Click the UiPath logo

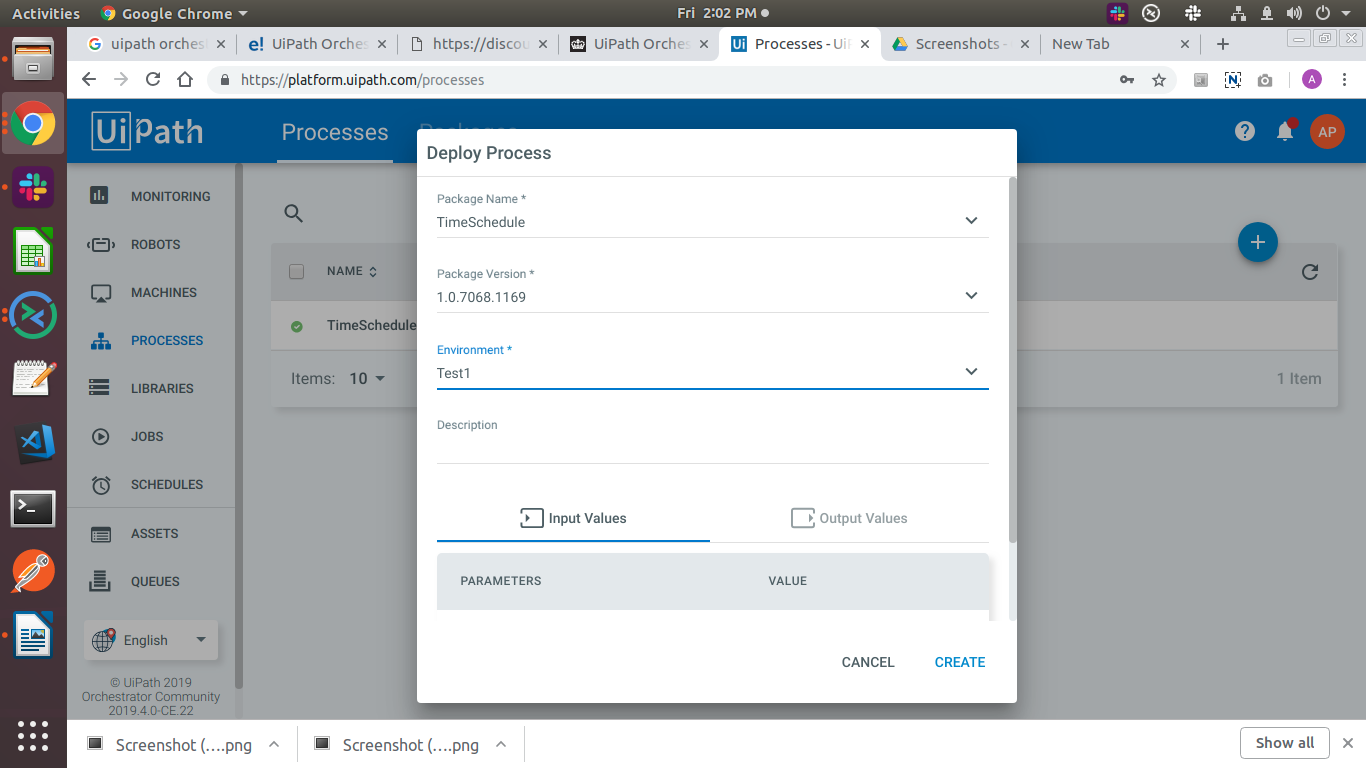148,131
